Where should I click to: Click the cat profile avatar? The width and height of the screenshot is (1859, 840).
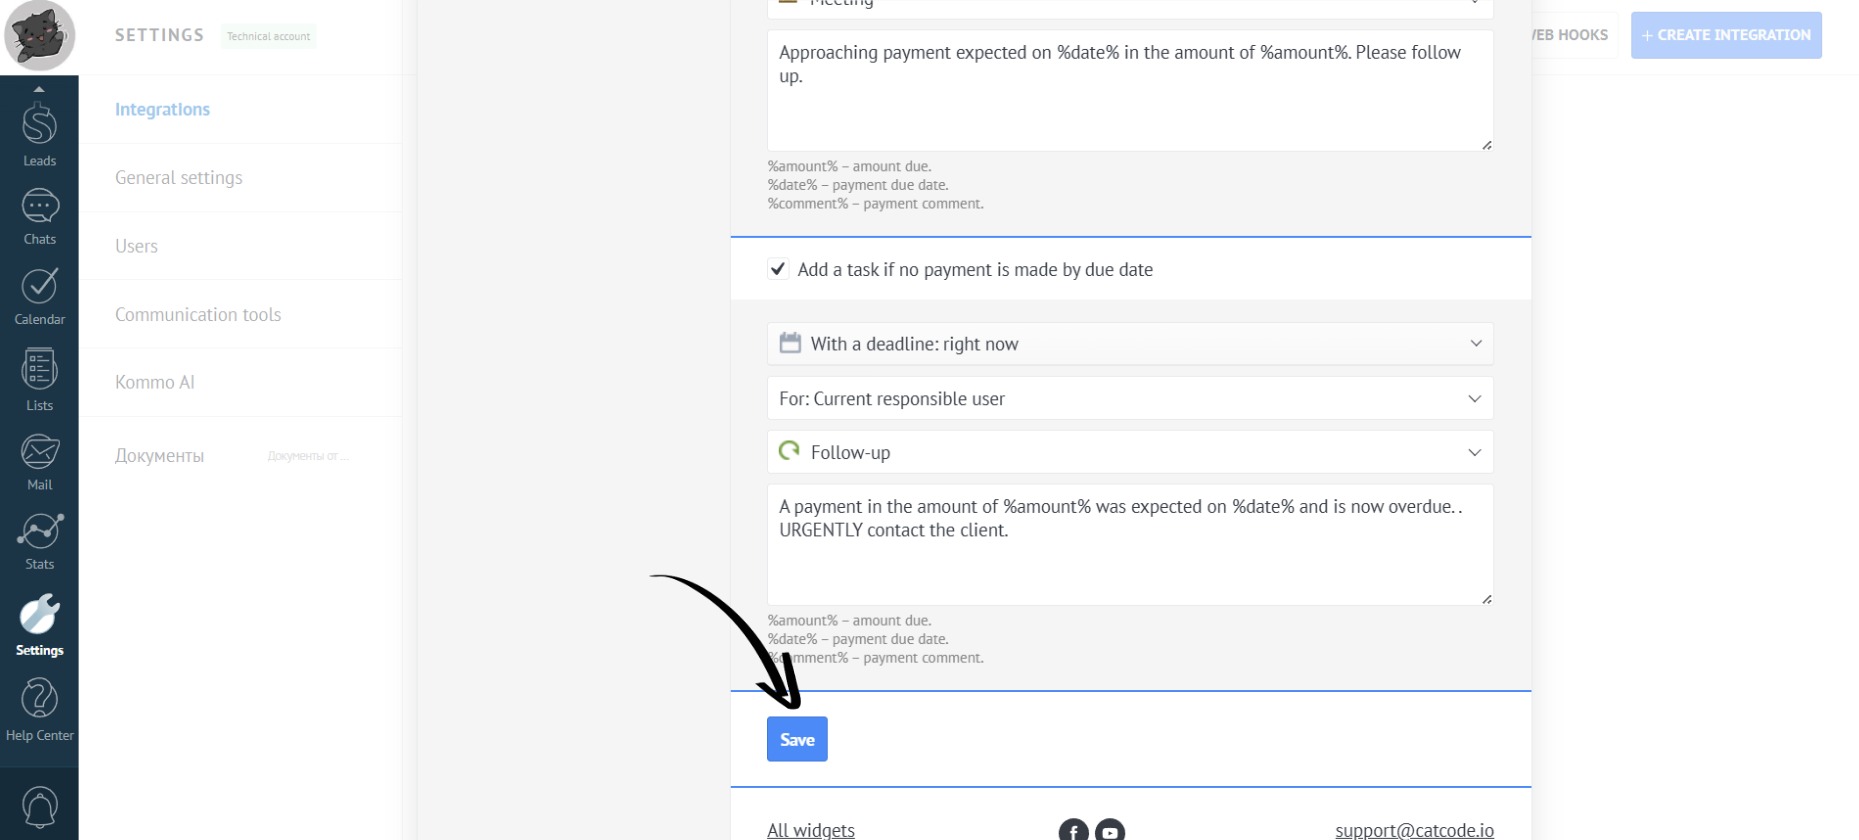pos(40,36)
